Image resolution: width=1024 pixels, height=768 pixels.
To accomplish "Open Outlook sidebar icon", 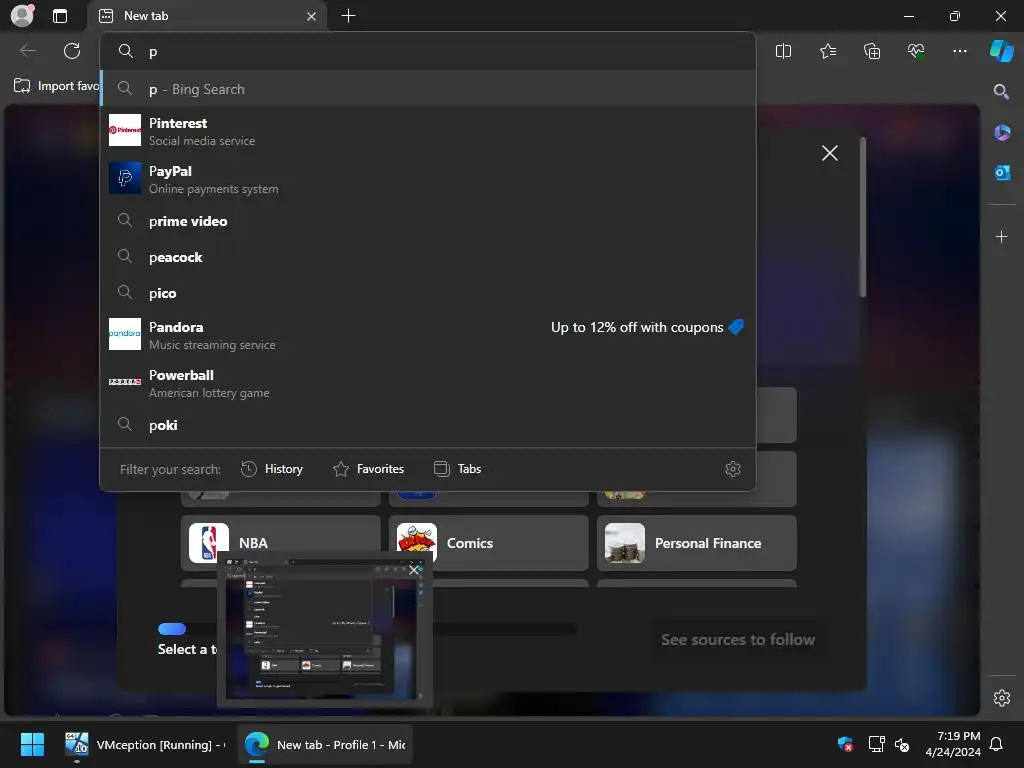I will [x=1002, y=173].
